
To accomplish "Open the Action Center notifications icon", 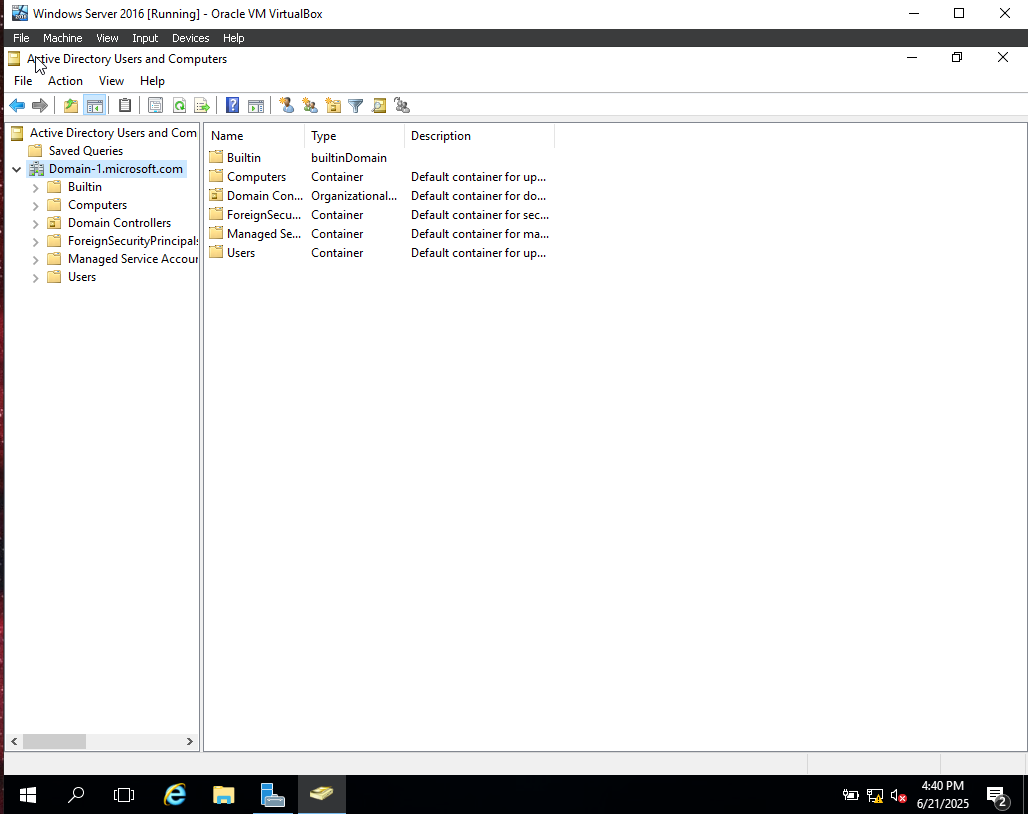I will point(997,796).
